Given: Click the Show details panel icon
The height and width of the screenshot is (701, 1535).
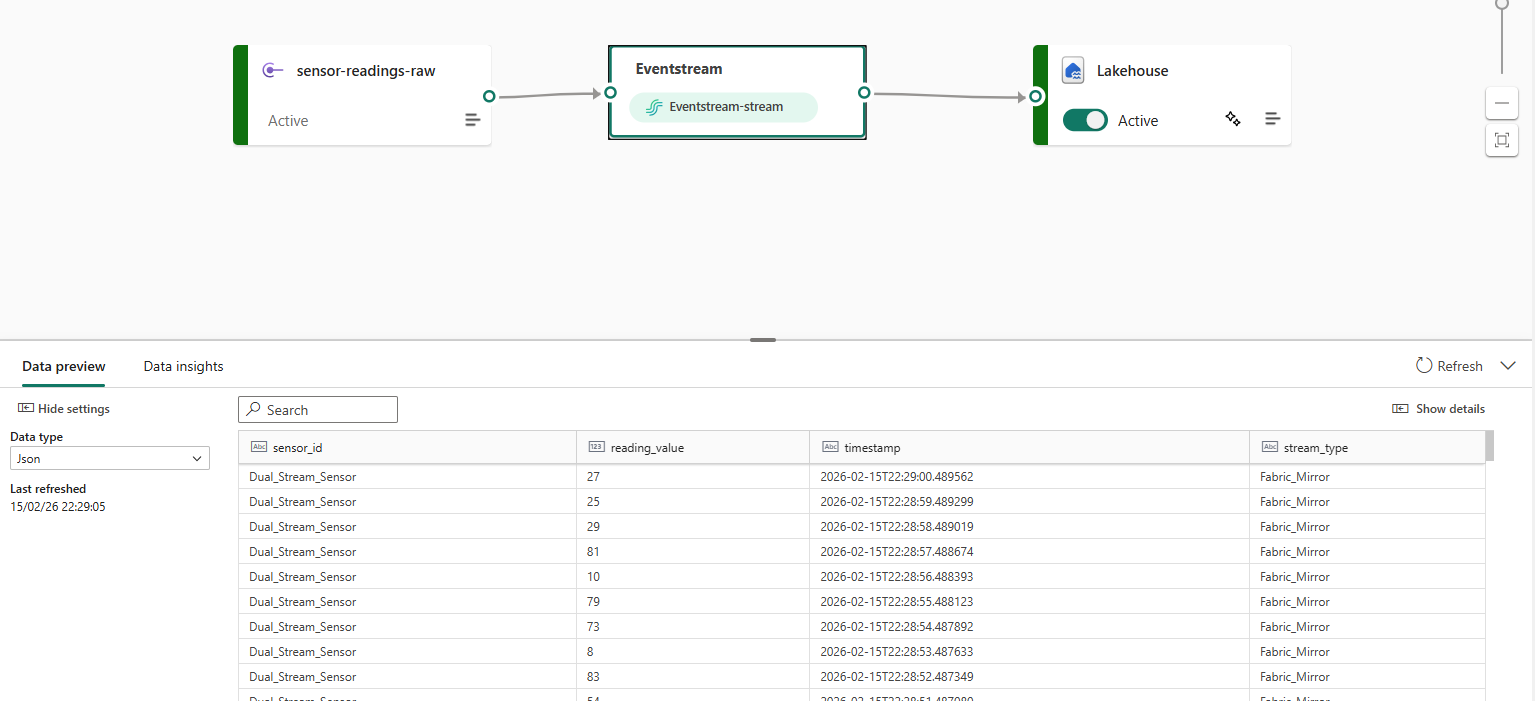Looking at the screenshot, I should [1400, 408].
